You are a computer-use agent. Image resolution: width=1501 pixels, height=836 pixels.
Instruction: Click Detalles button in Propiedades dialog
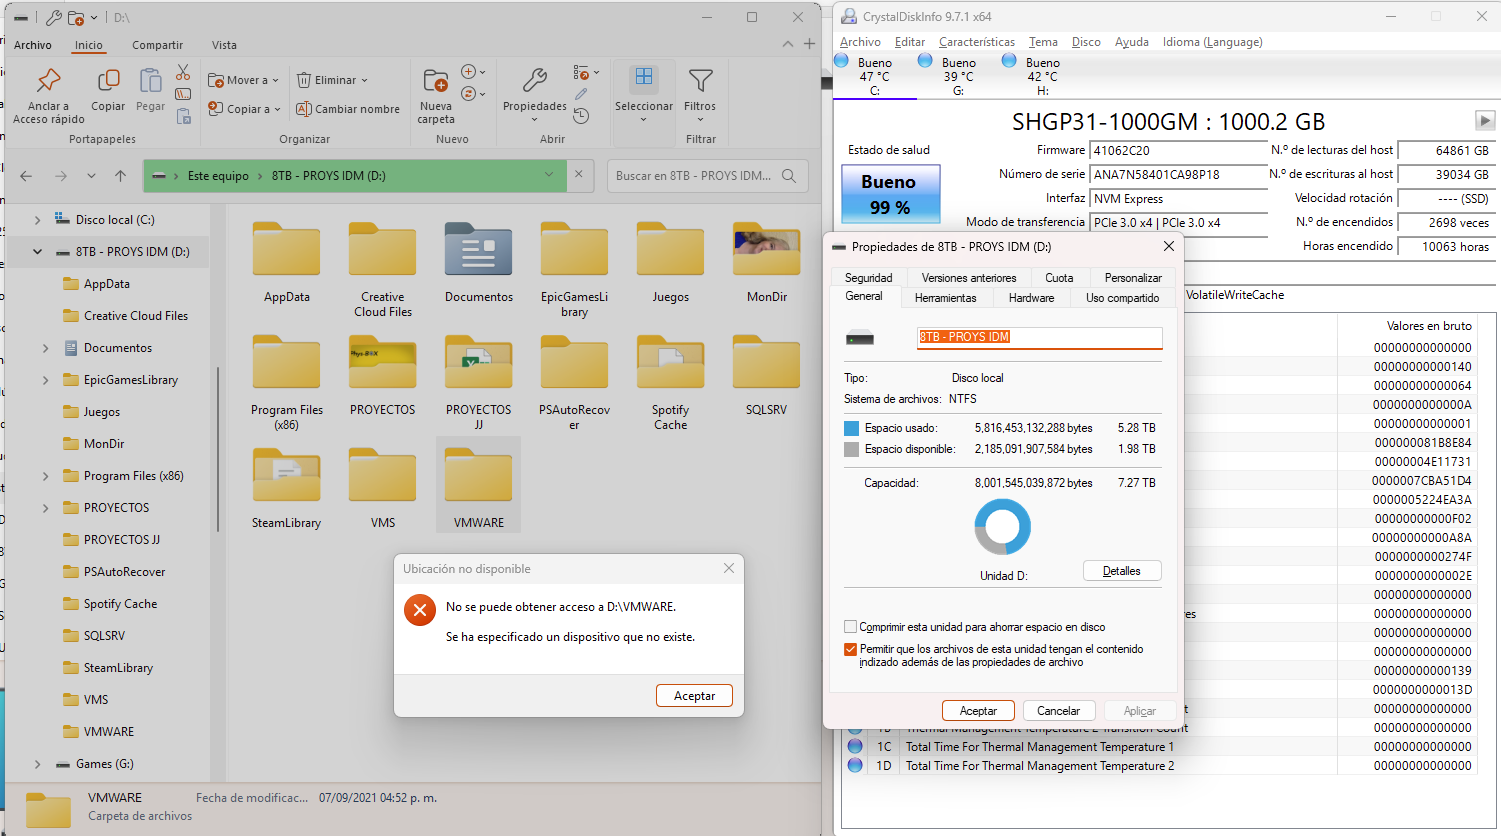point(1122,571)
